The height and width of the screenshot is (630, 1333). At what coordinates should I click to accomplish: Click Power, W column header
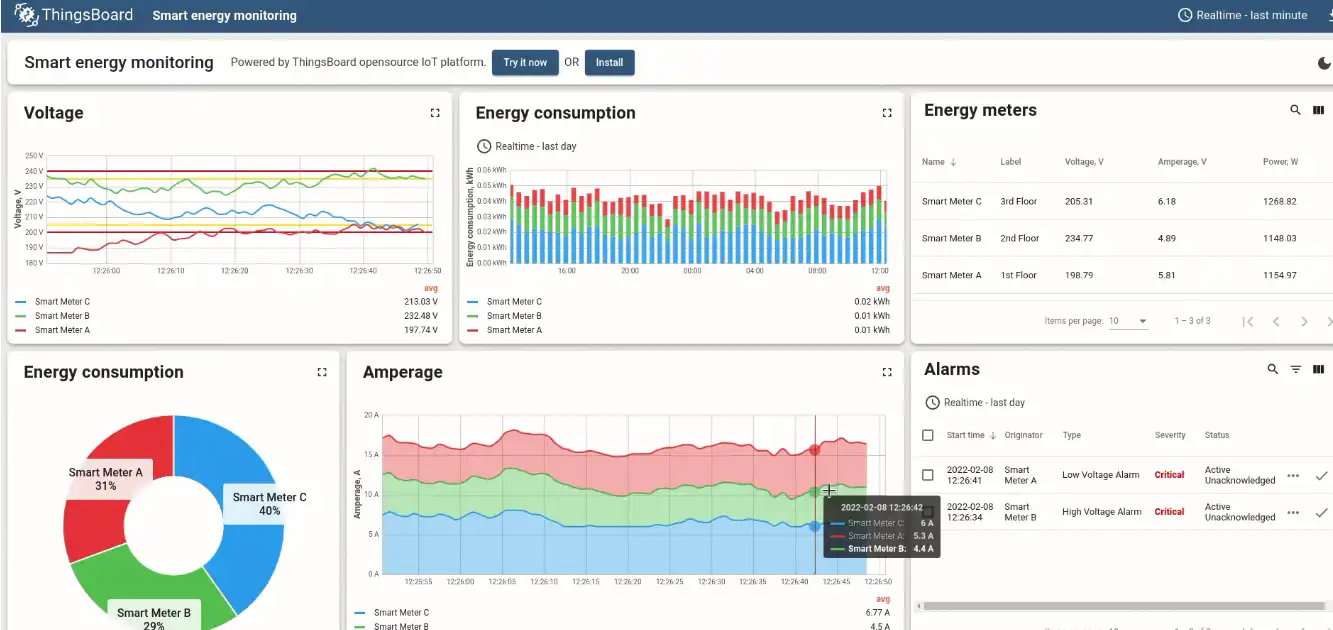[1280, 162]
